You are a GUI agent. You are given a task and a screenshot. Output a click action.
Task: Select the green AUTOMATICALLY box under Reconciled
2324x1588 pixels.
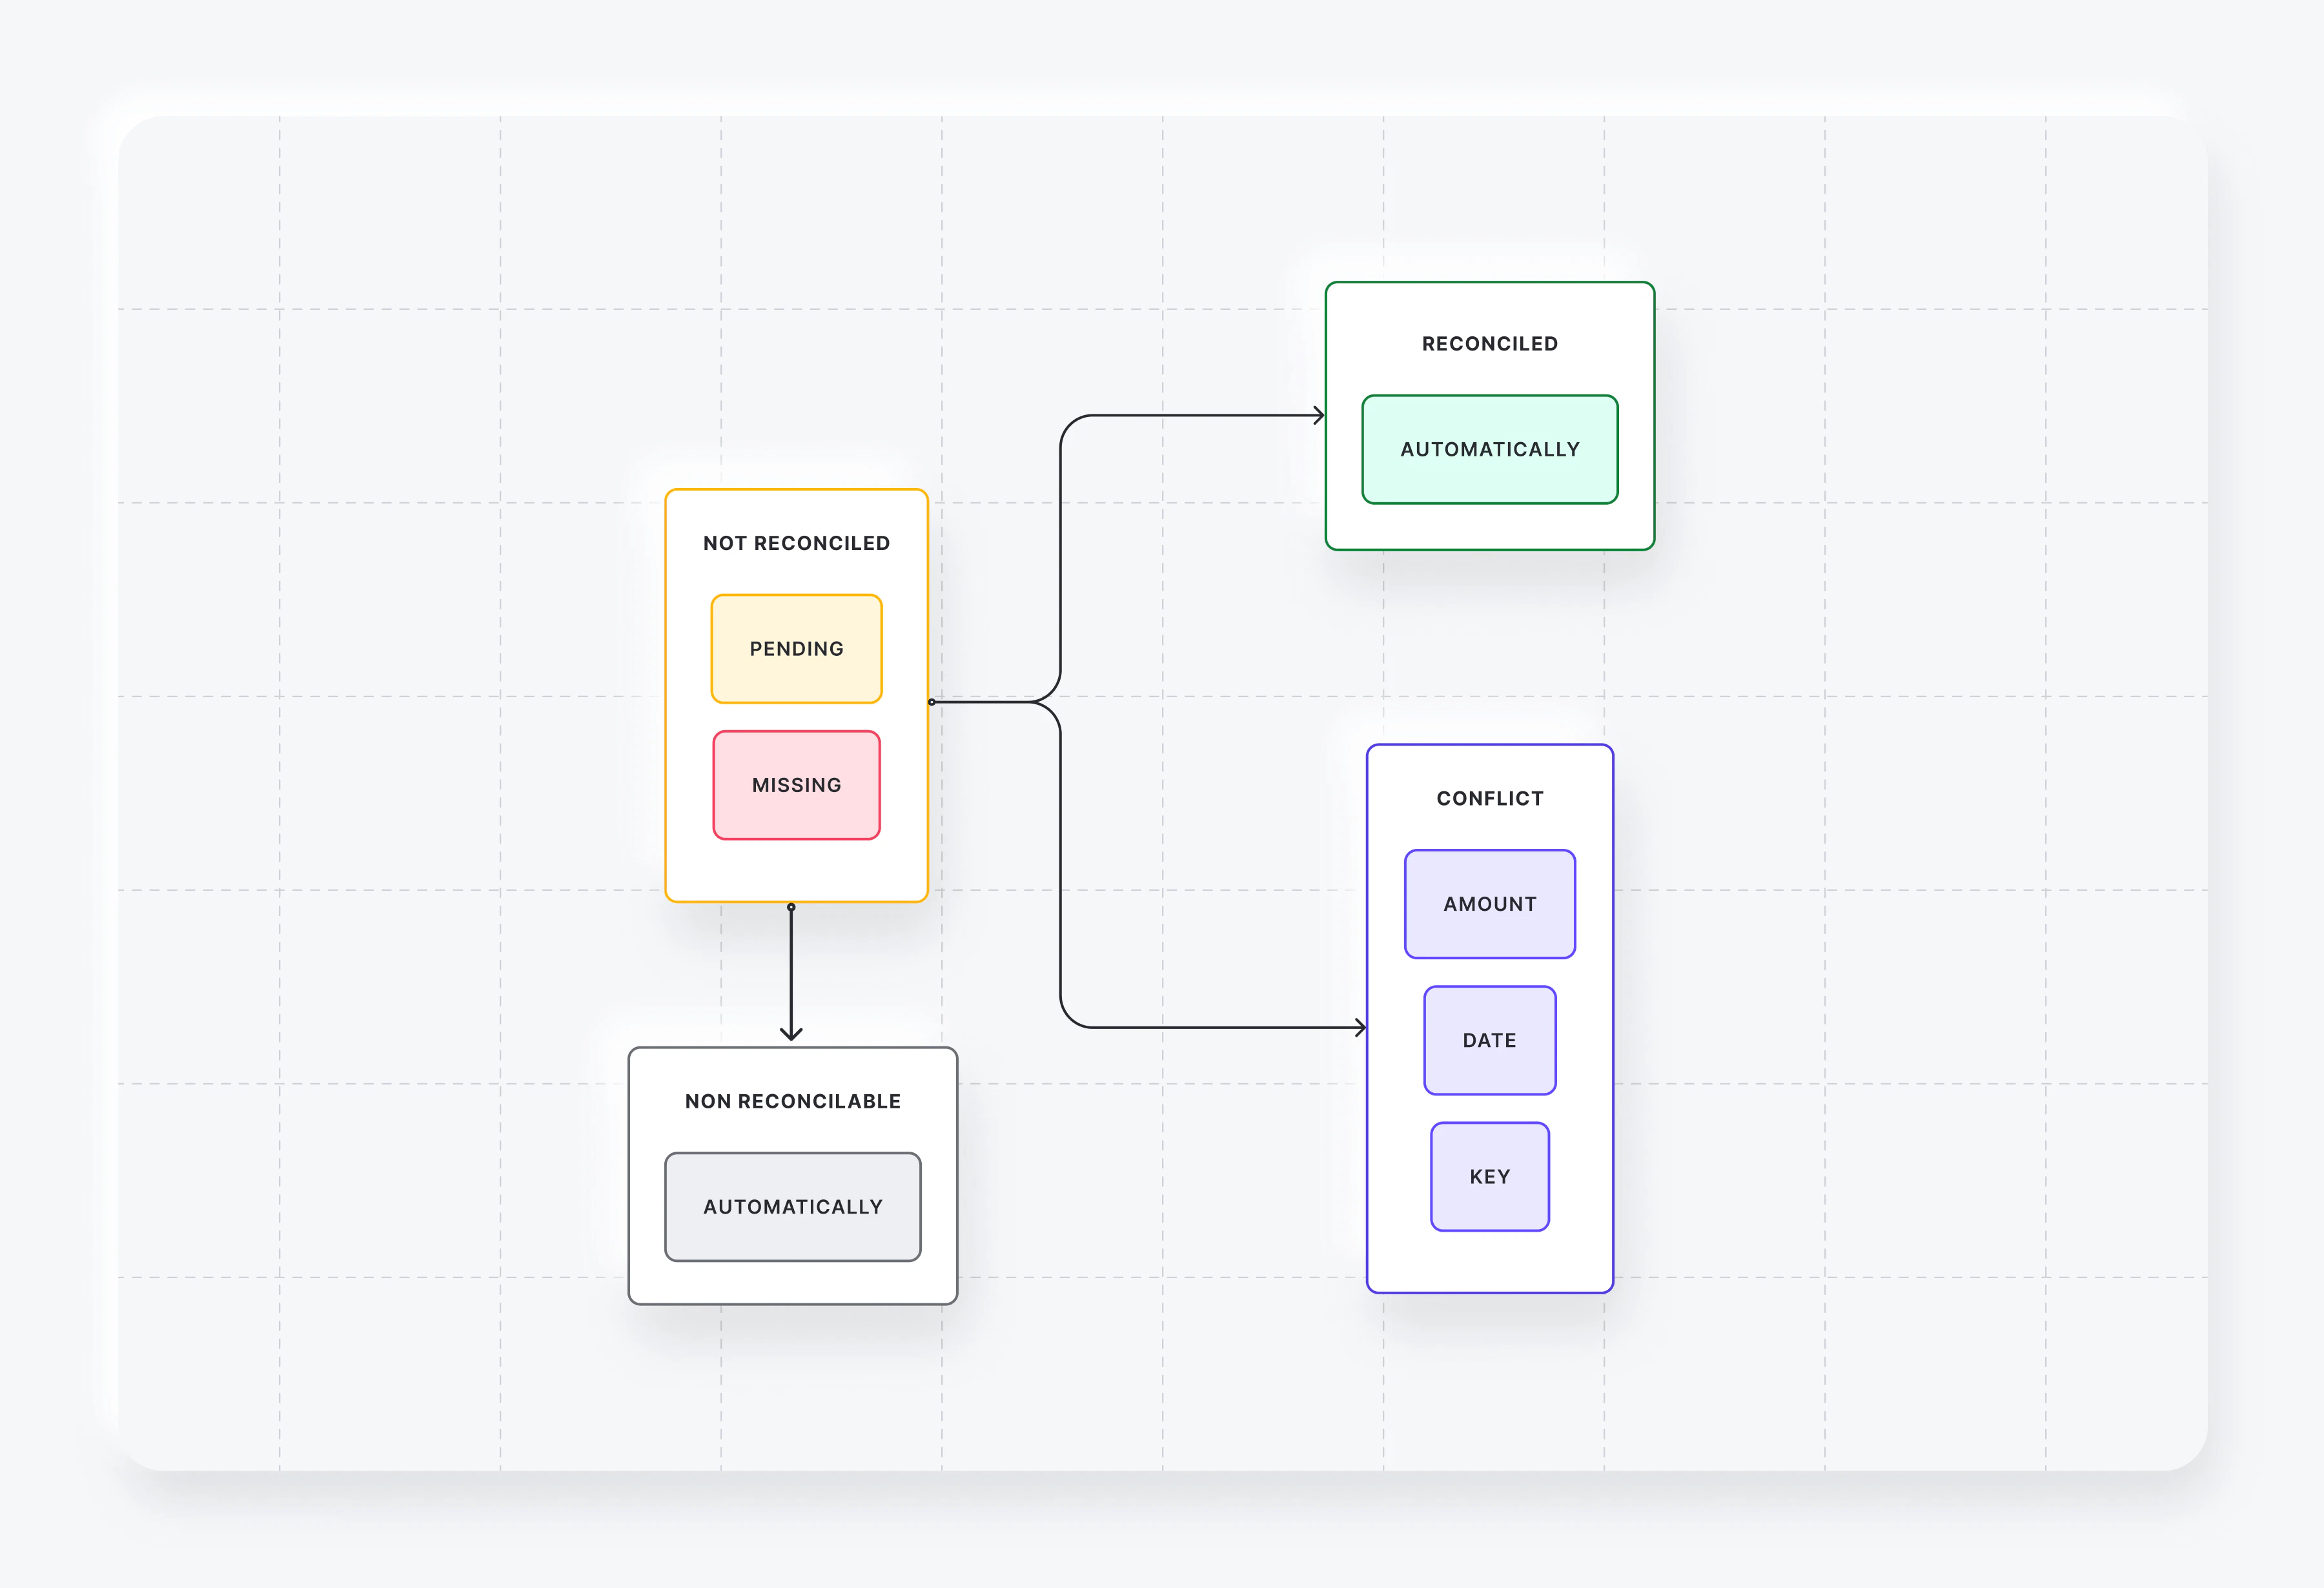pos(1489,450)
